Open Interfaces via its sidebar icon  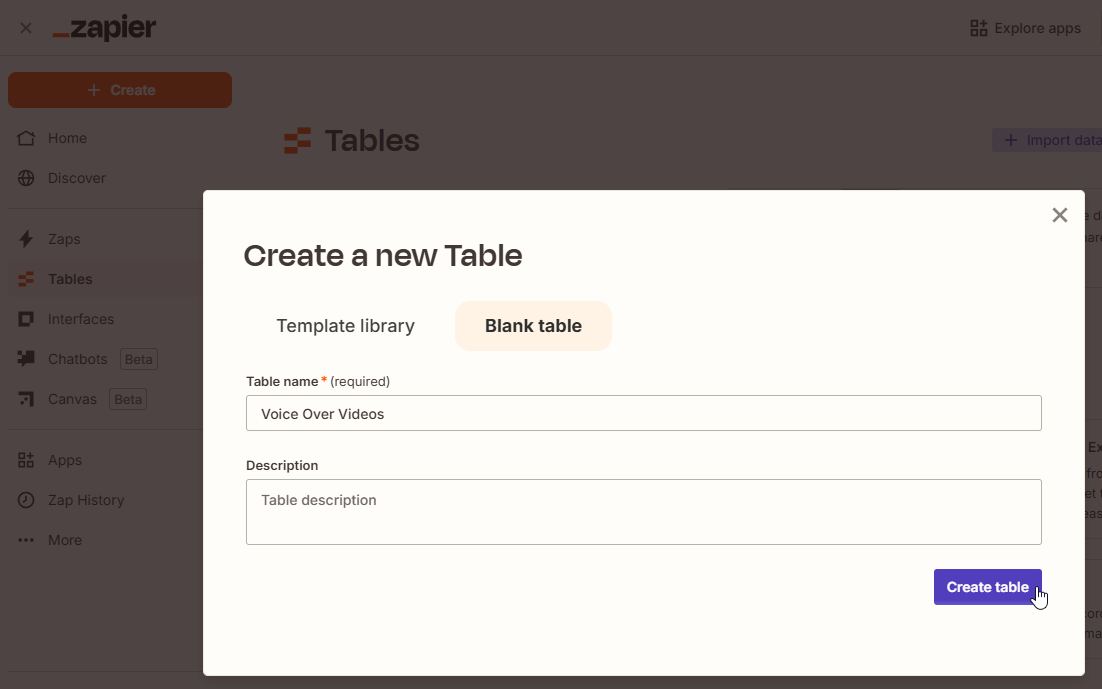27,319
